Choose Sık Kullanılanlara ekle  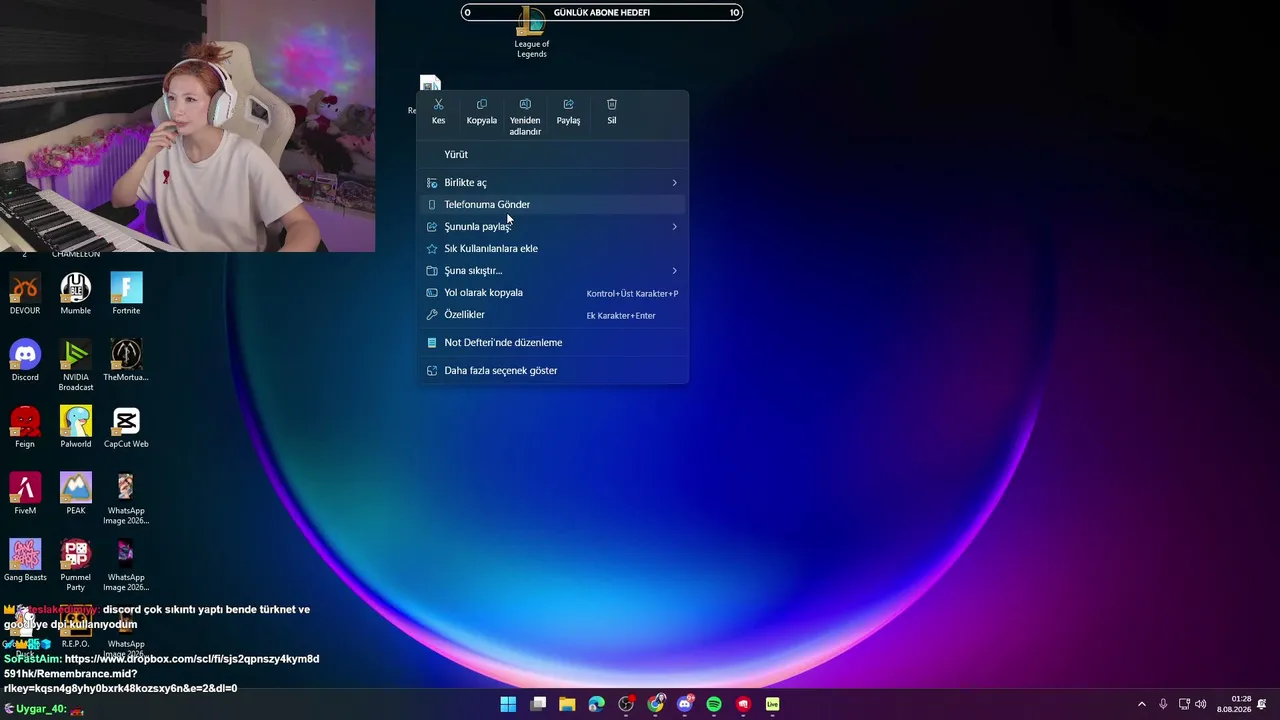click(x=552, y=248)
